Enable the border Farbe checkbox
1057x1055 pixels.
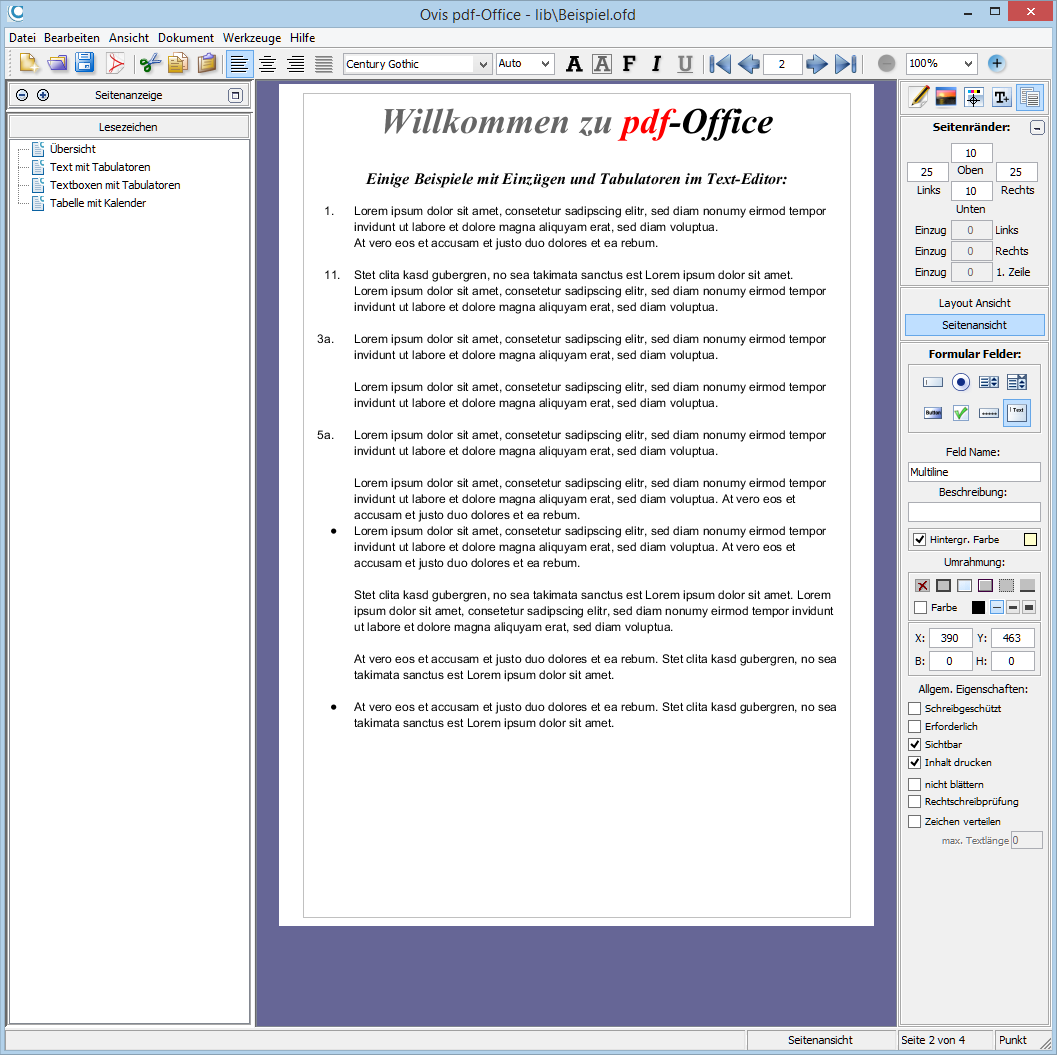(920, 607)
